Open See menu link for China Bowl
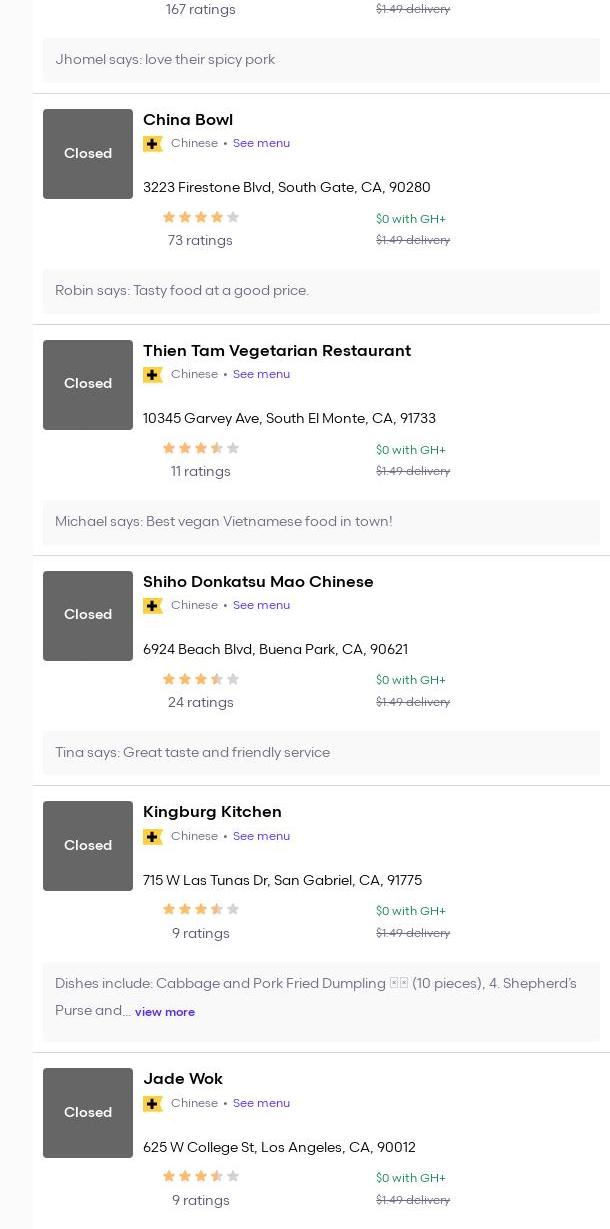 [261, 143]
